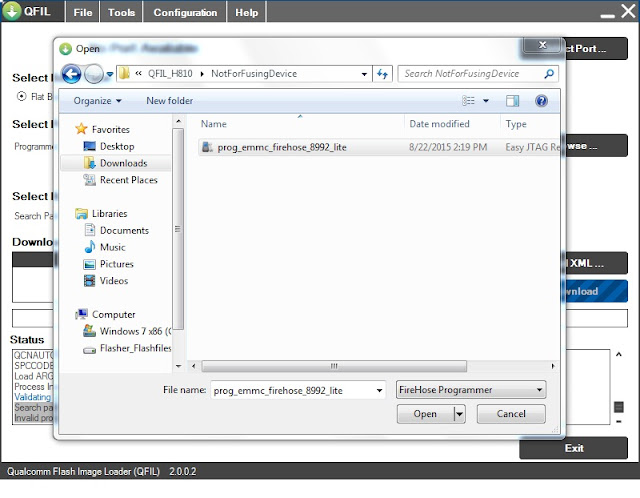Select the prog_emmc_firehose_8992_lite file row
640x498 pixels.
[379, 147]
